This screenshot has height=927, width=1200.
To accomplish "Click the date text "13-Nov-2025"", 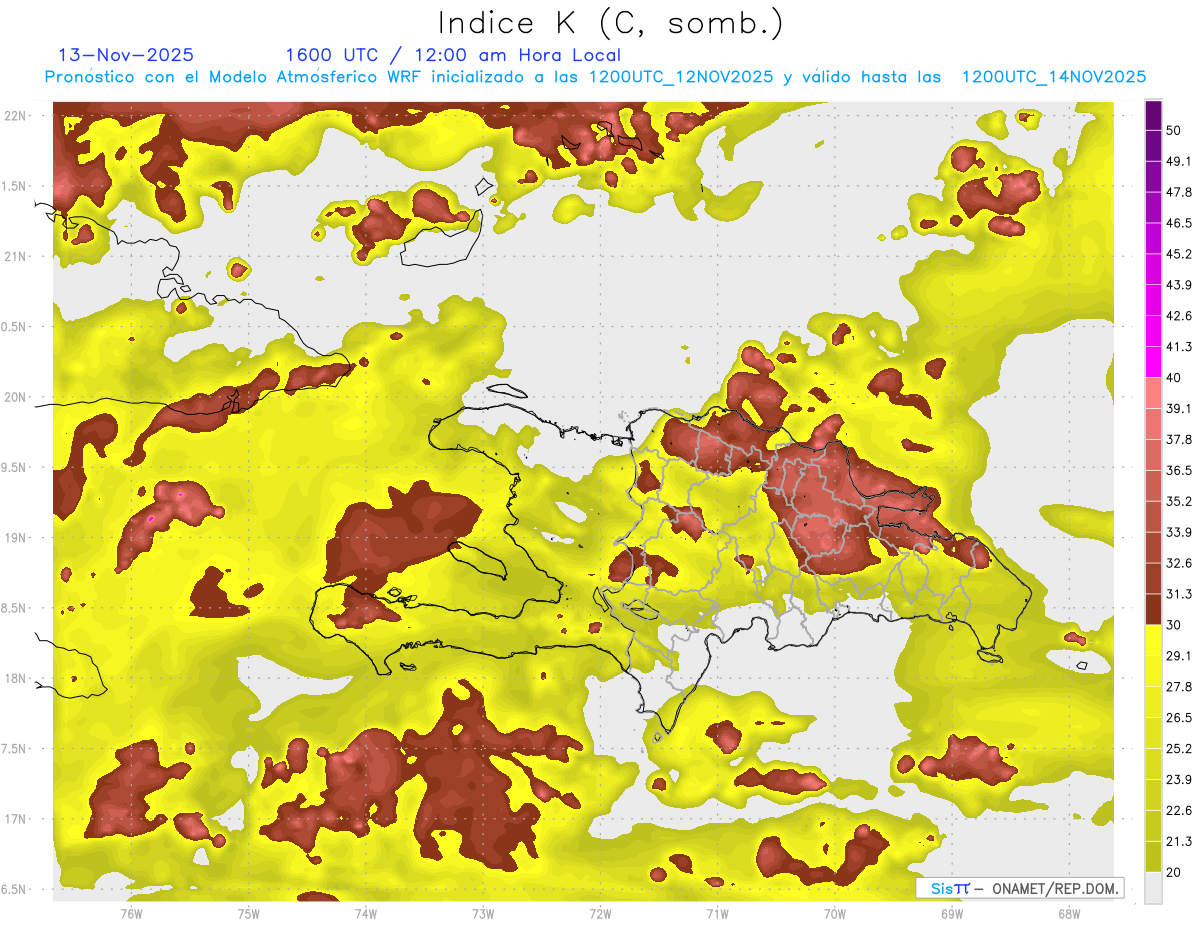I will click(x=126, y=55).
